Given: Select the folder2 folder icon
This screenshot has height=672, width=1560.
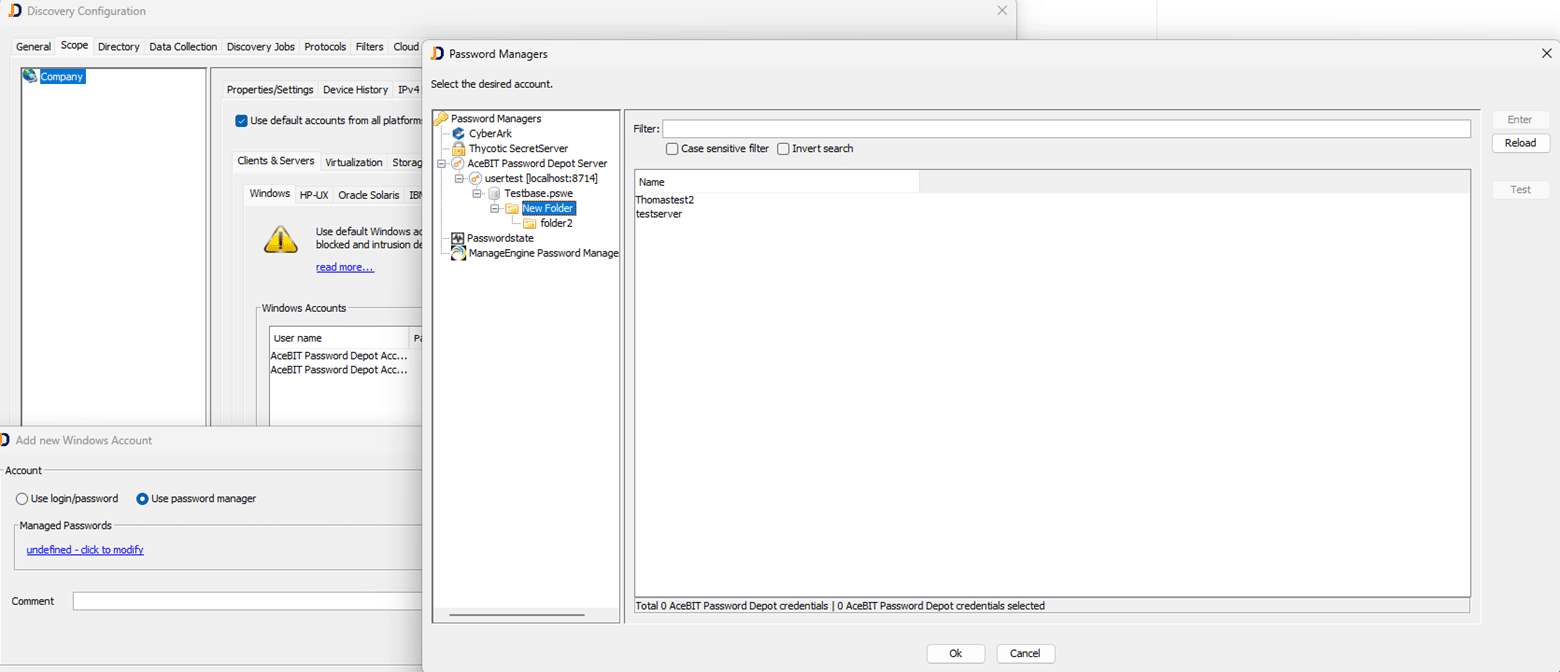Looking at the screenshot, I should (530, 223).
